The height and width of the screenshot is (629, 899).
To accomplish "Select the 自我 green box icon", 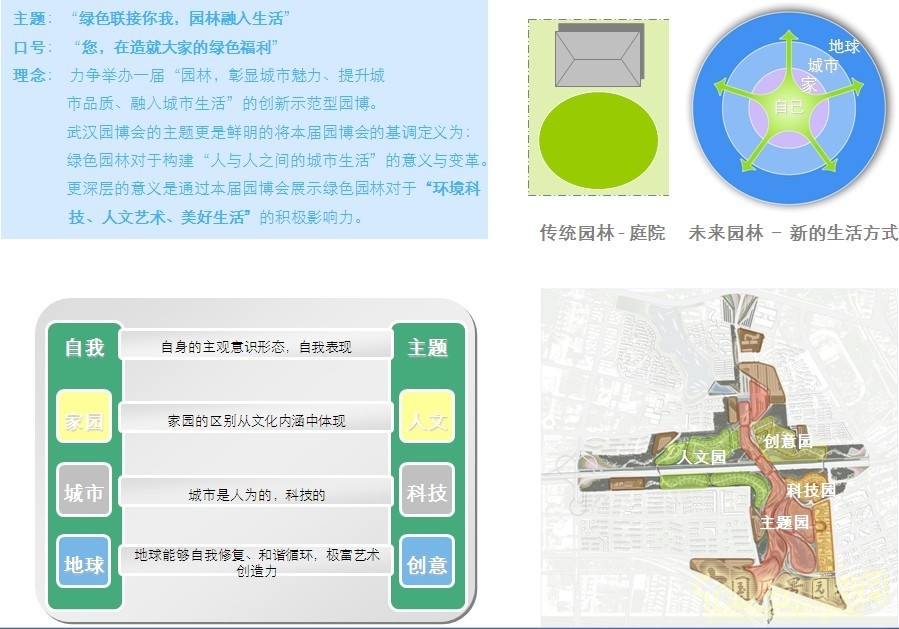I will point(83,347).
